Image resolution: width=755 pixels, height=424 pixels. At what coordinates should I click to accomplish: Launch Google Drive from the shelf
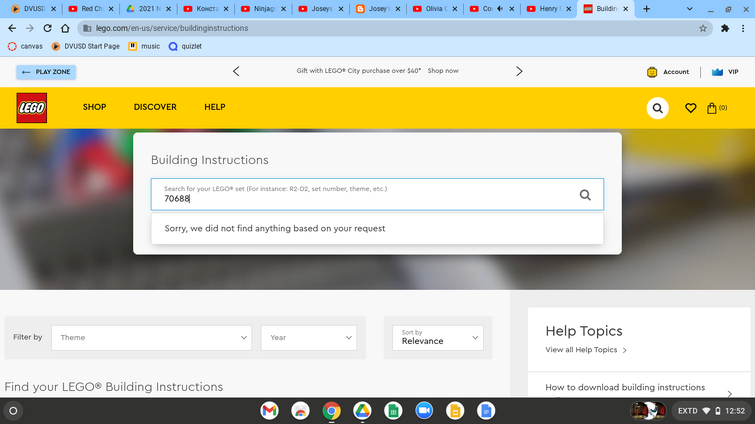(362, 411)
